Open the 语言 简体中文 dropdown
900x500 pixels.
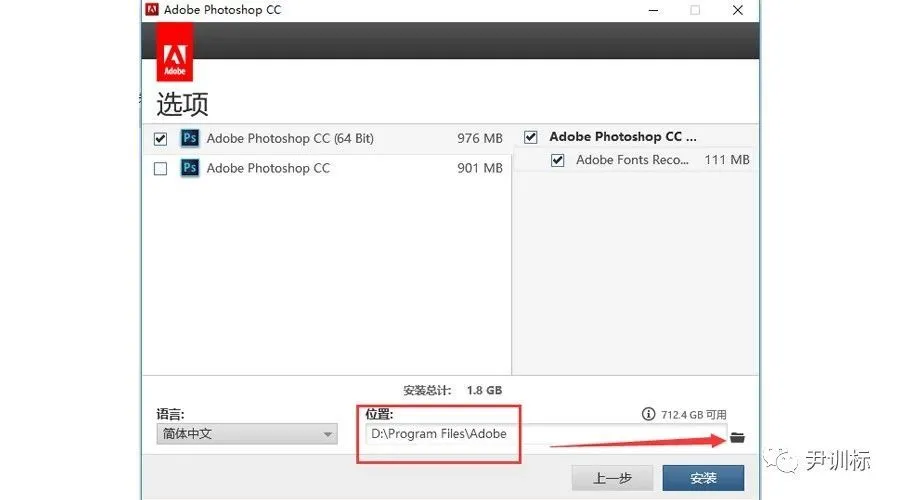point(247,434)
